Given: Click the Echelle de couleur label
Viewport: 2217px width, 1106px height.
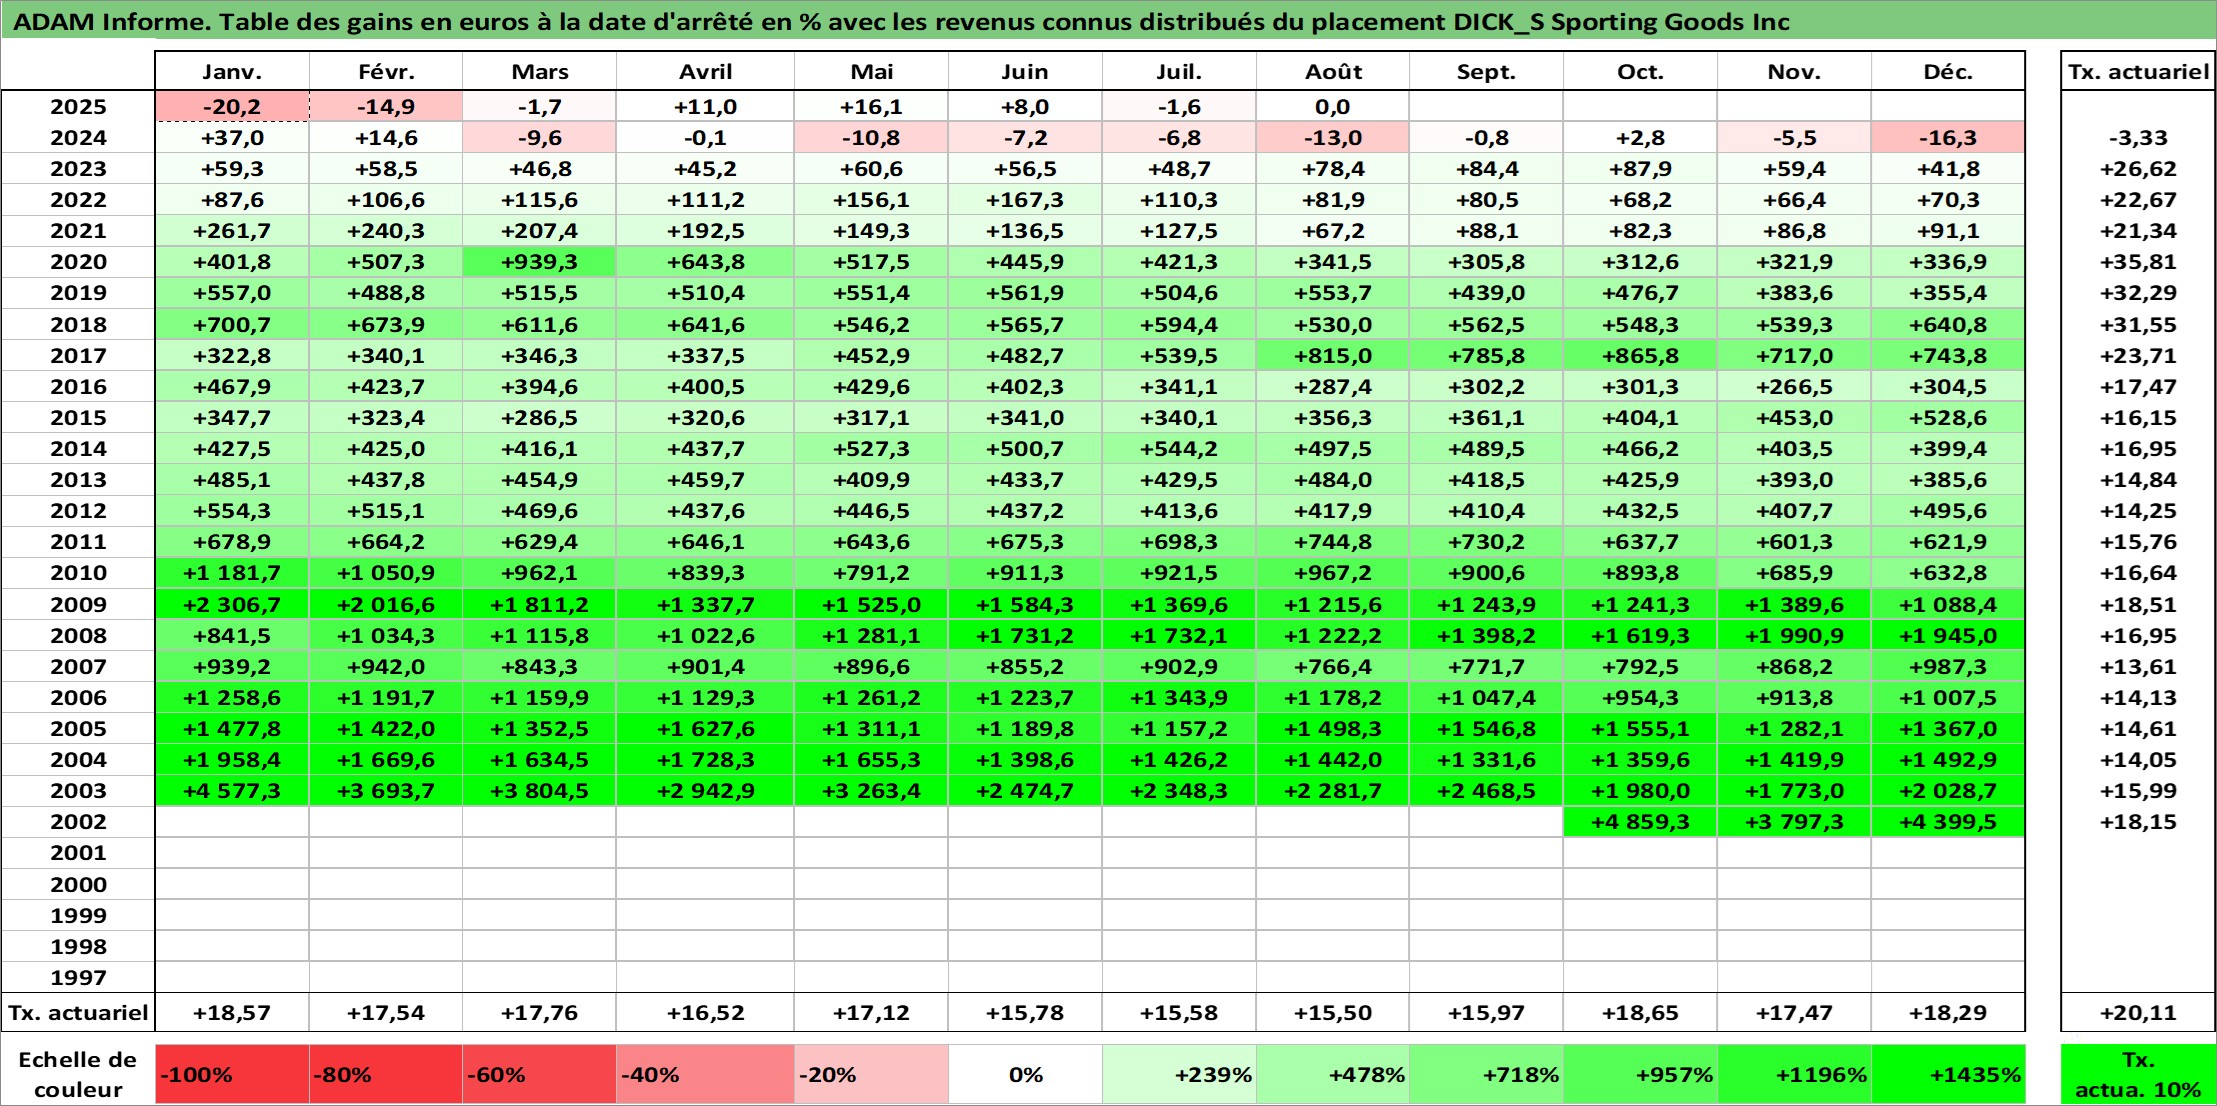Looking at the screenshot, I should (78, 1075).
